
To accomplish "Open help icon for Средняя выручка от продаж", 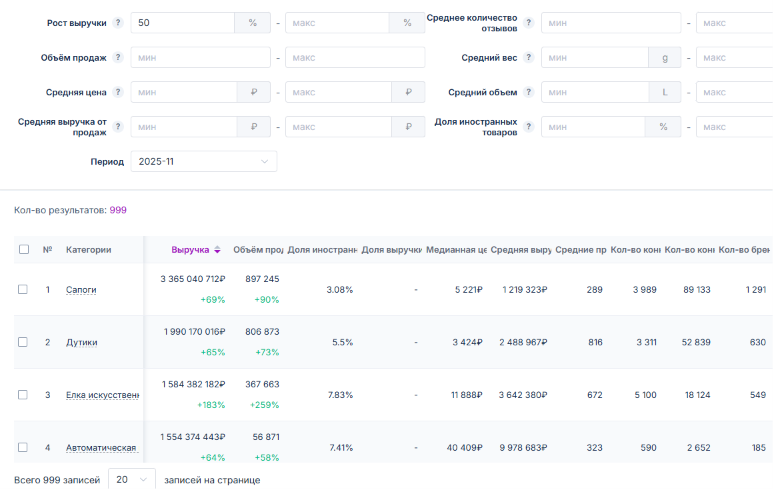I will [x=118, y=127].
